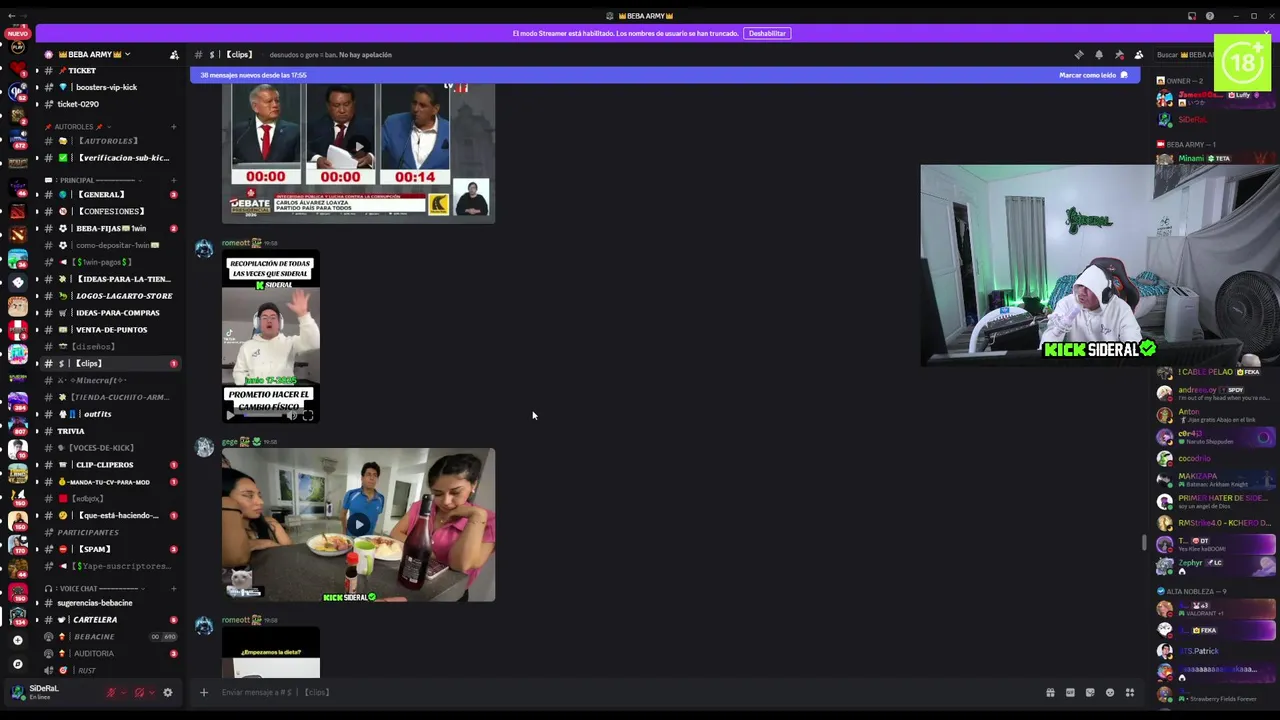Click the chat scrollbar thumb
This screenshot has width=1280, height=720.
pos(1144,543)
